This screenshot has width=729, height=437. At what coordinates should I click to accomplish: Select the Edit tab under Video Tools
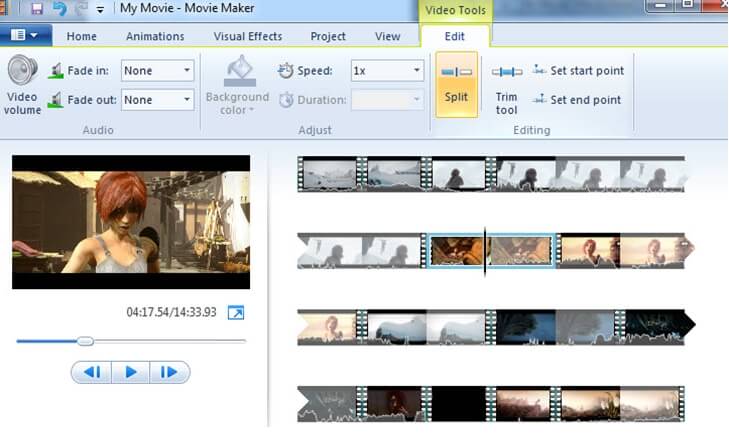(455, 36)
